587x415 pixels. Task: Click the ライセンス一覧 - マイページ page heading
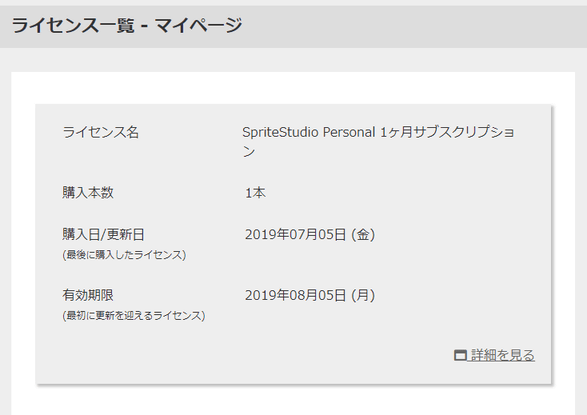127,25
